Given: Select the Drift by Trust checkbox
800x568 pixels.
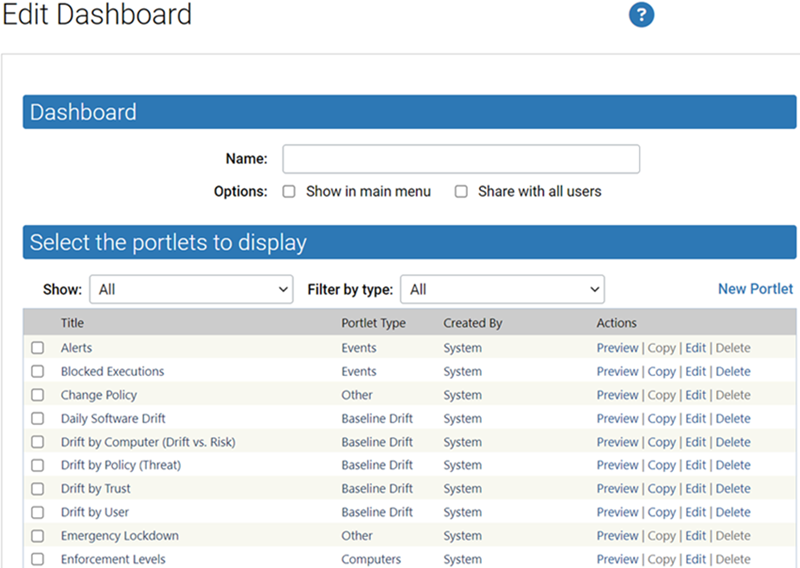Looking at the screenshot, I should click(x=37, y=489).
